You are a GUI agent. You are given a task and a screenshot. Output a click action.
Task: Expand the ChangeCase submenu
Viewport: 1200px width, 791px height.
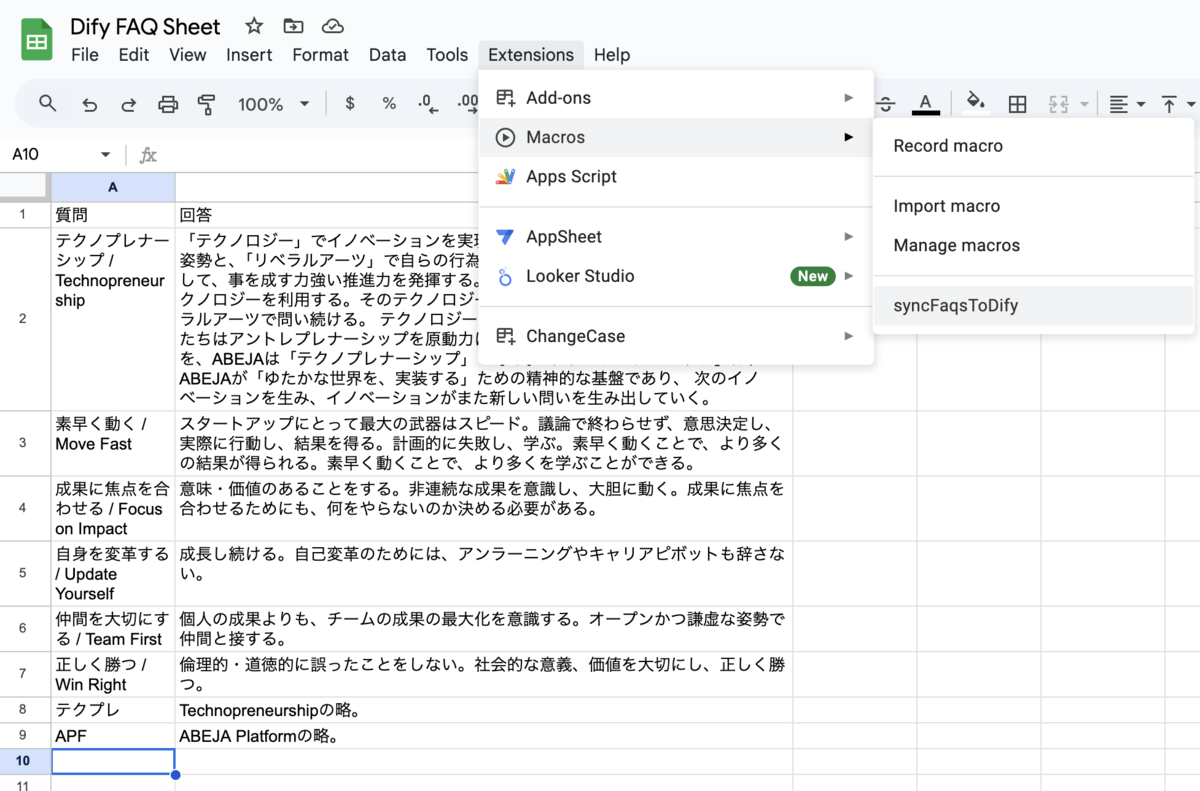(676, 336)
